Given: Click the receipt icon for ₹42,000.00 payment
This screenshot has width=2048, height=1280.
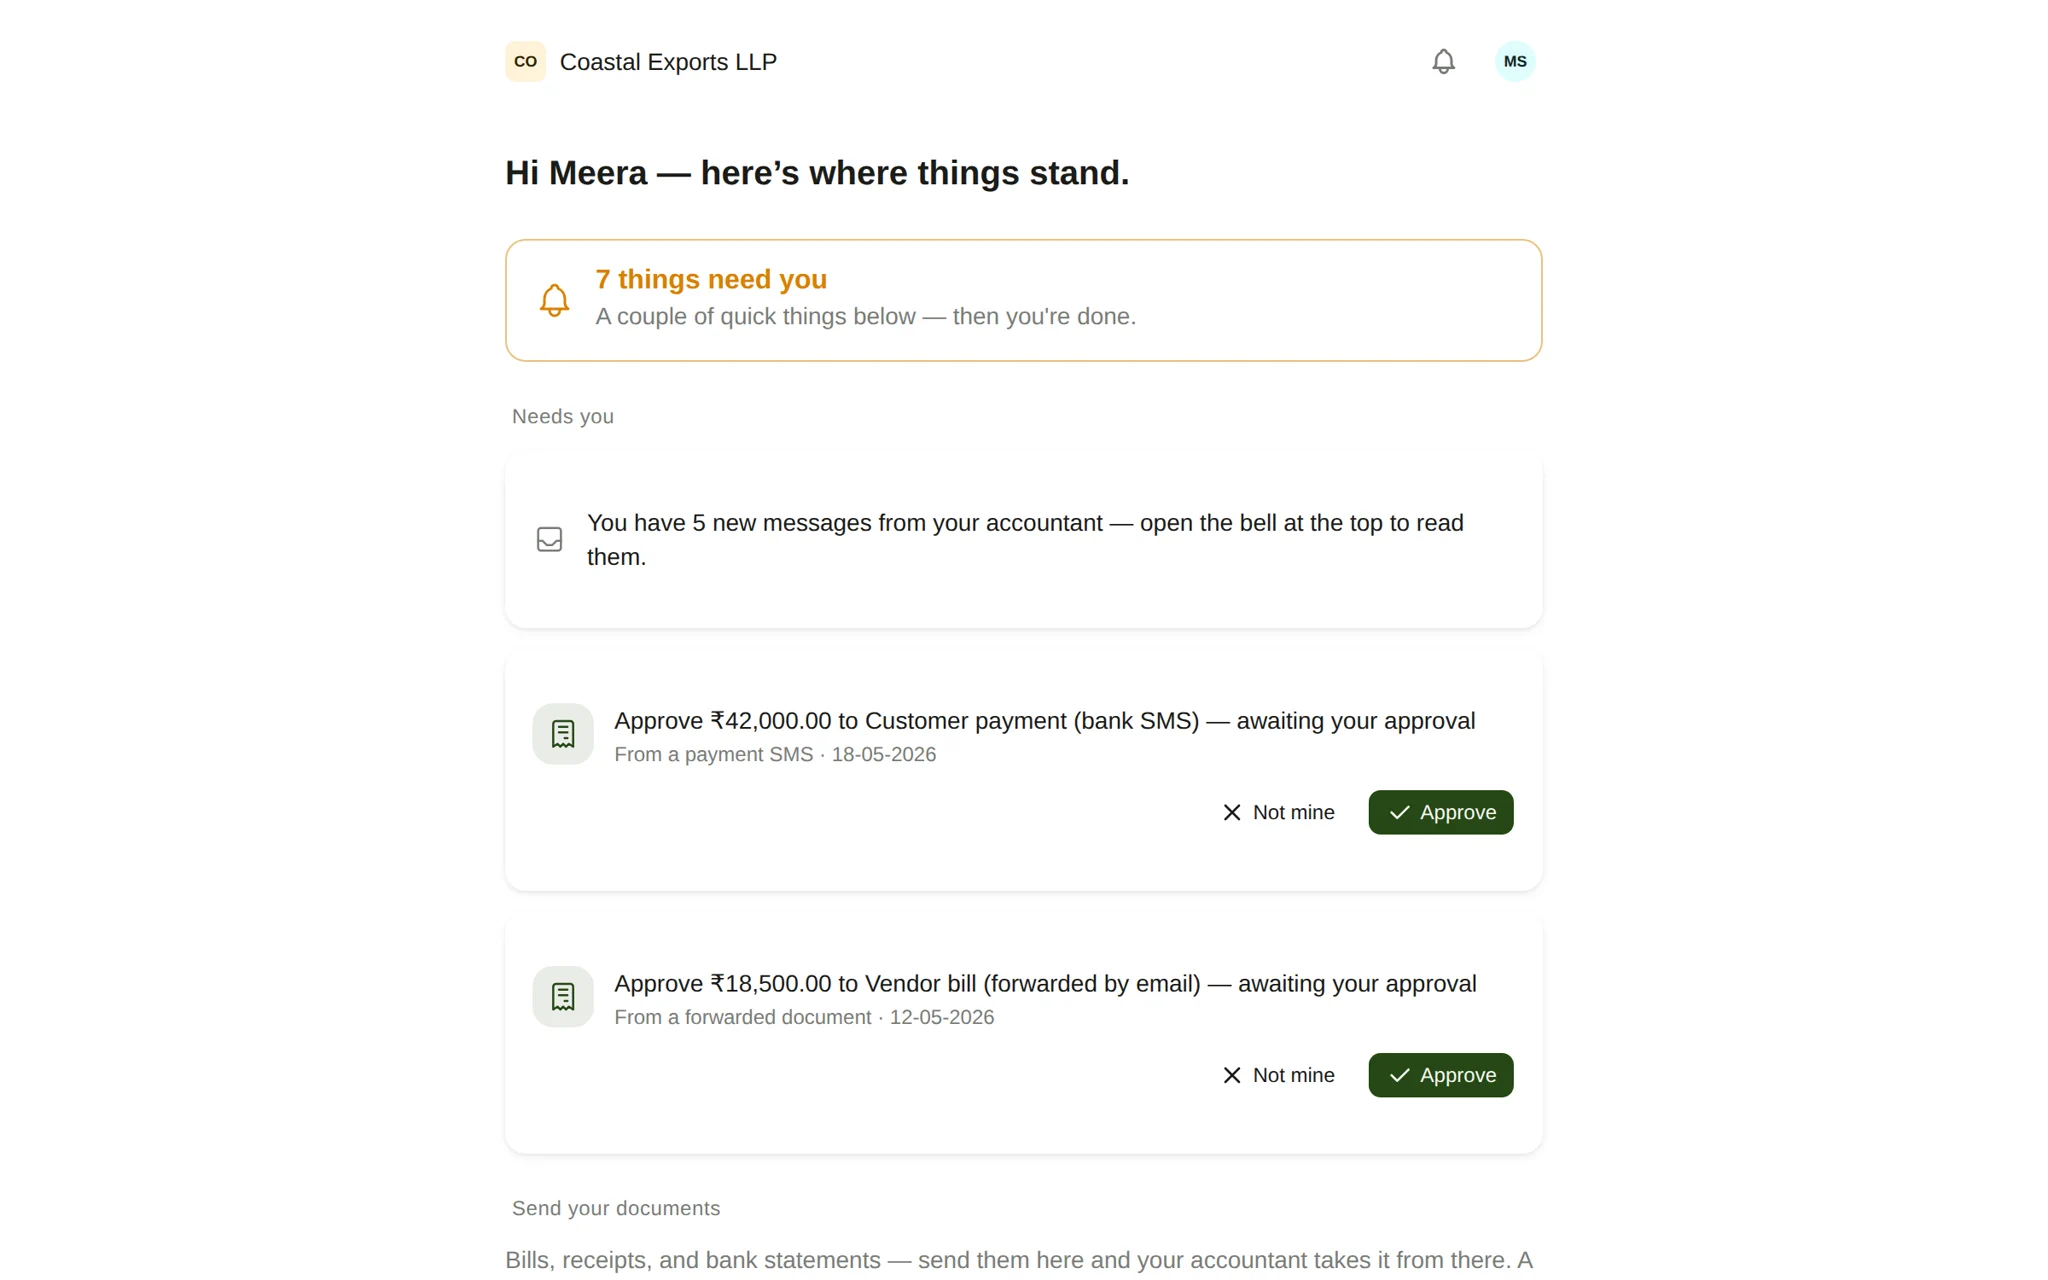Looking at the screenshot, I should 563,734.
